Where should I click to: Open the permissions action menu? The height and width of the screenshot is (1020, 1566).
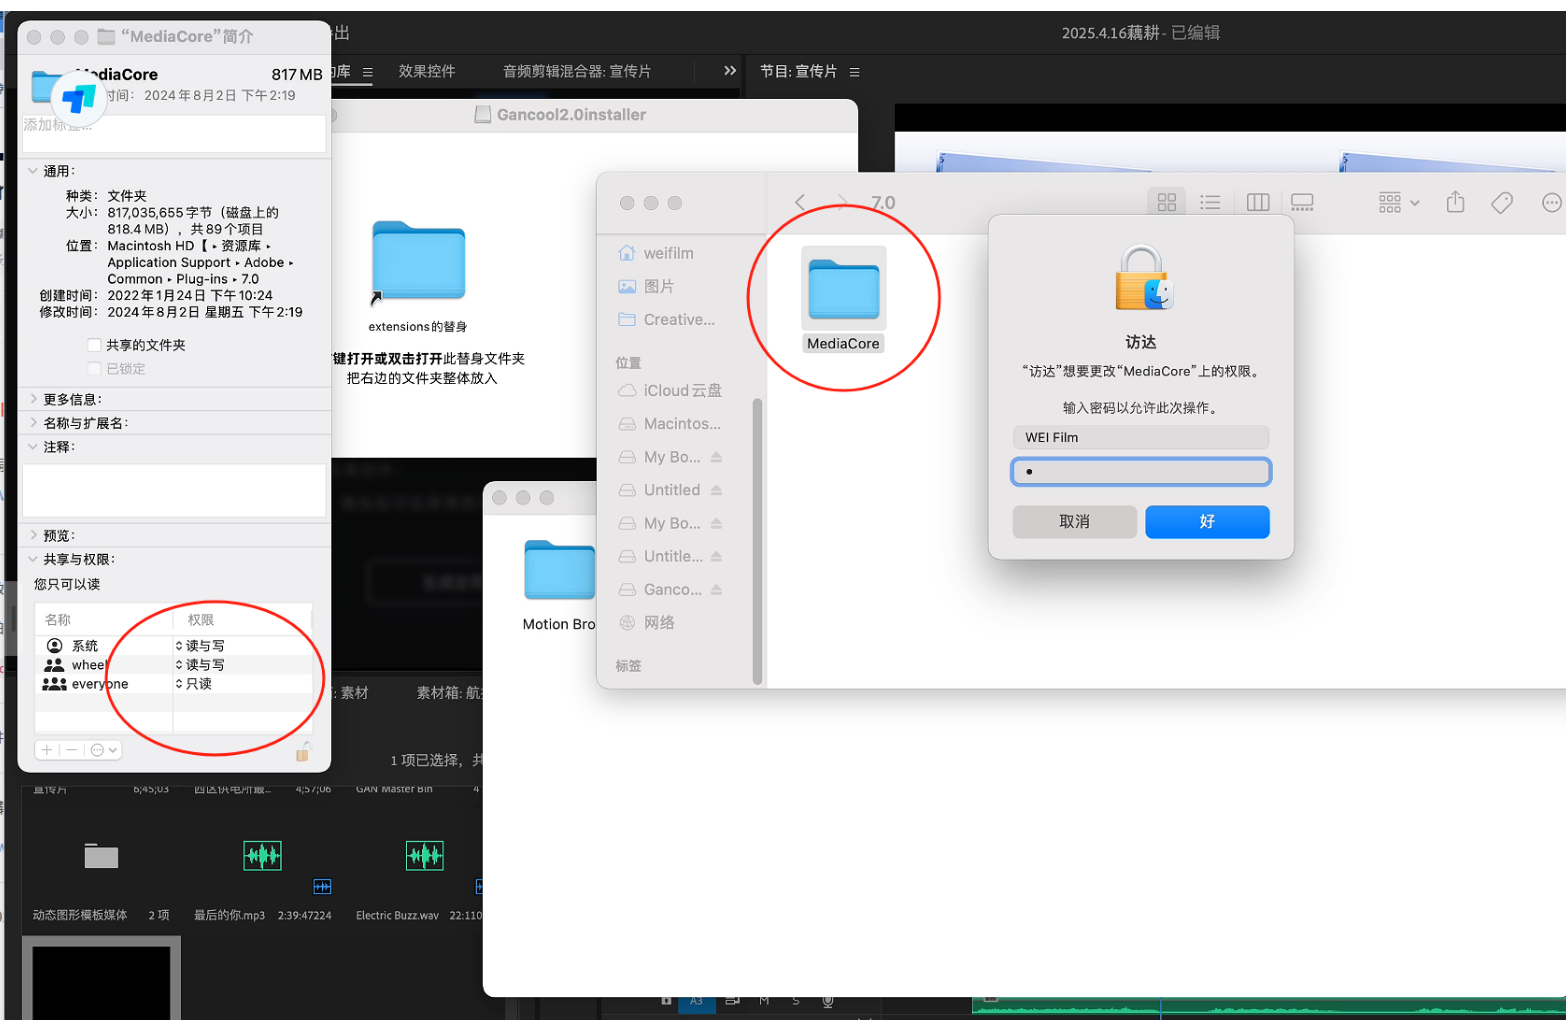pos(104,750)
